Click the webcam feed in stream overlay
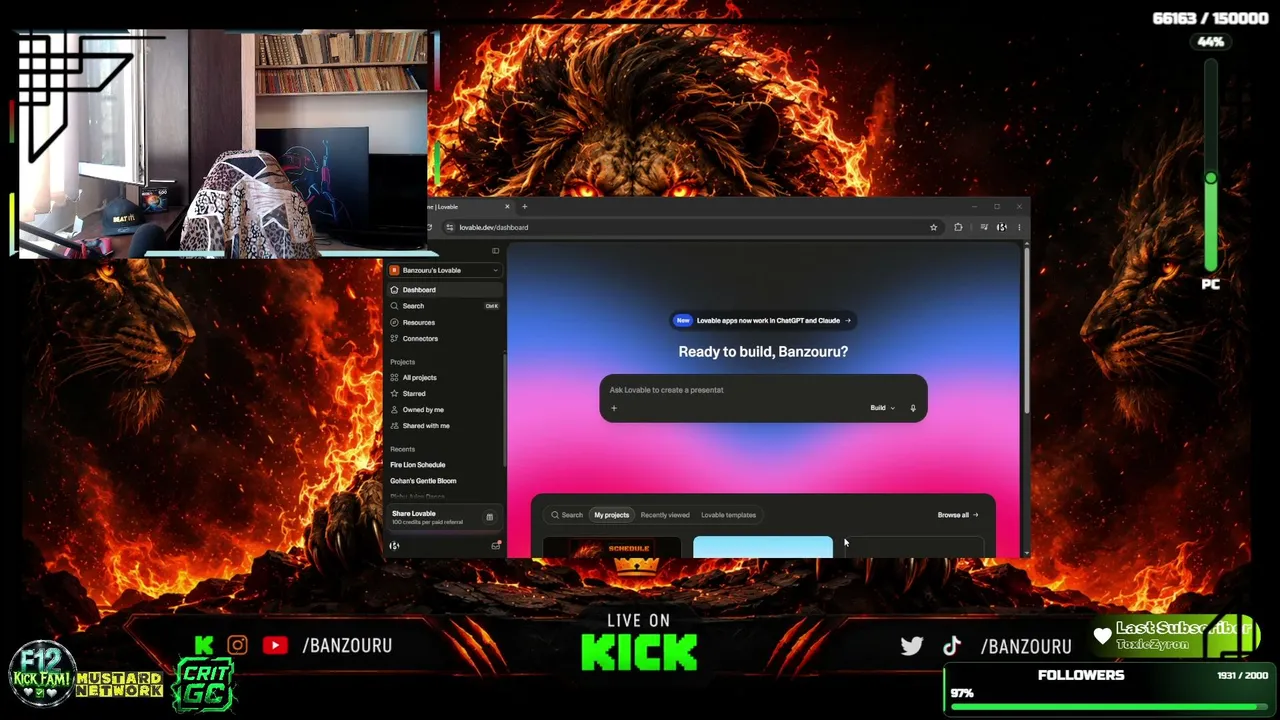The width and height of the screenshot is (1280, 720). [x=223, y=144]
